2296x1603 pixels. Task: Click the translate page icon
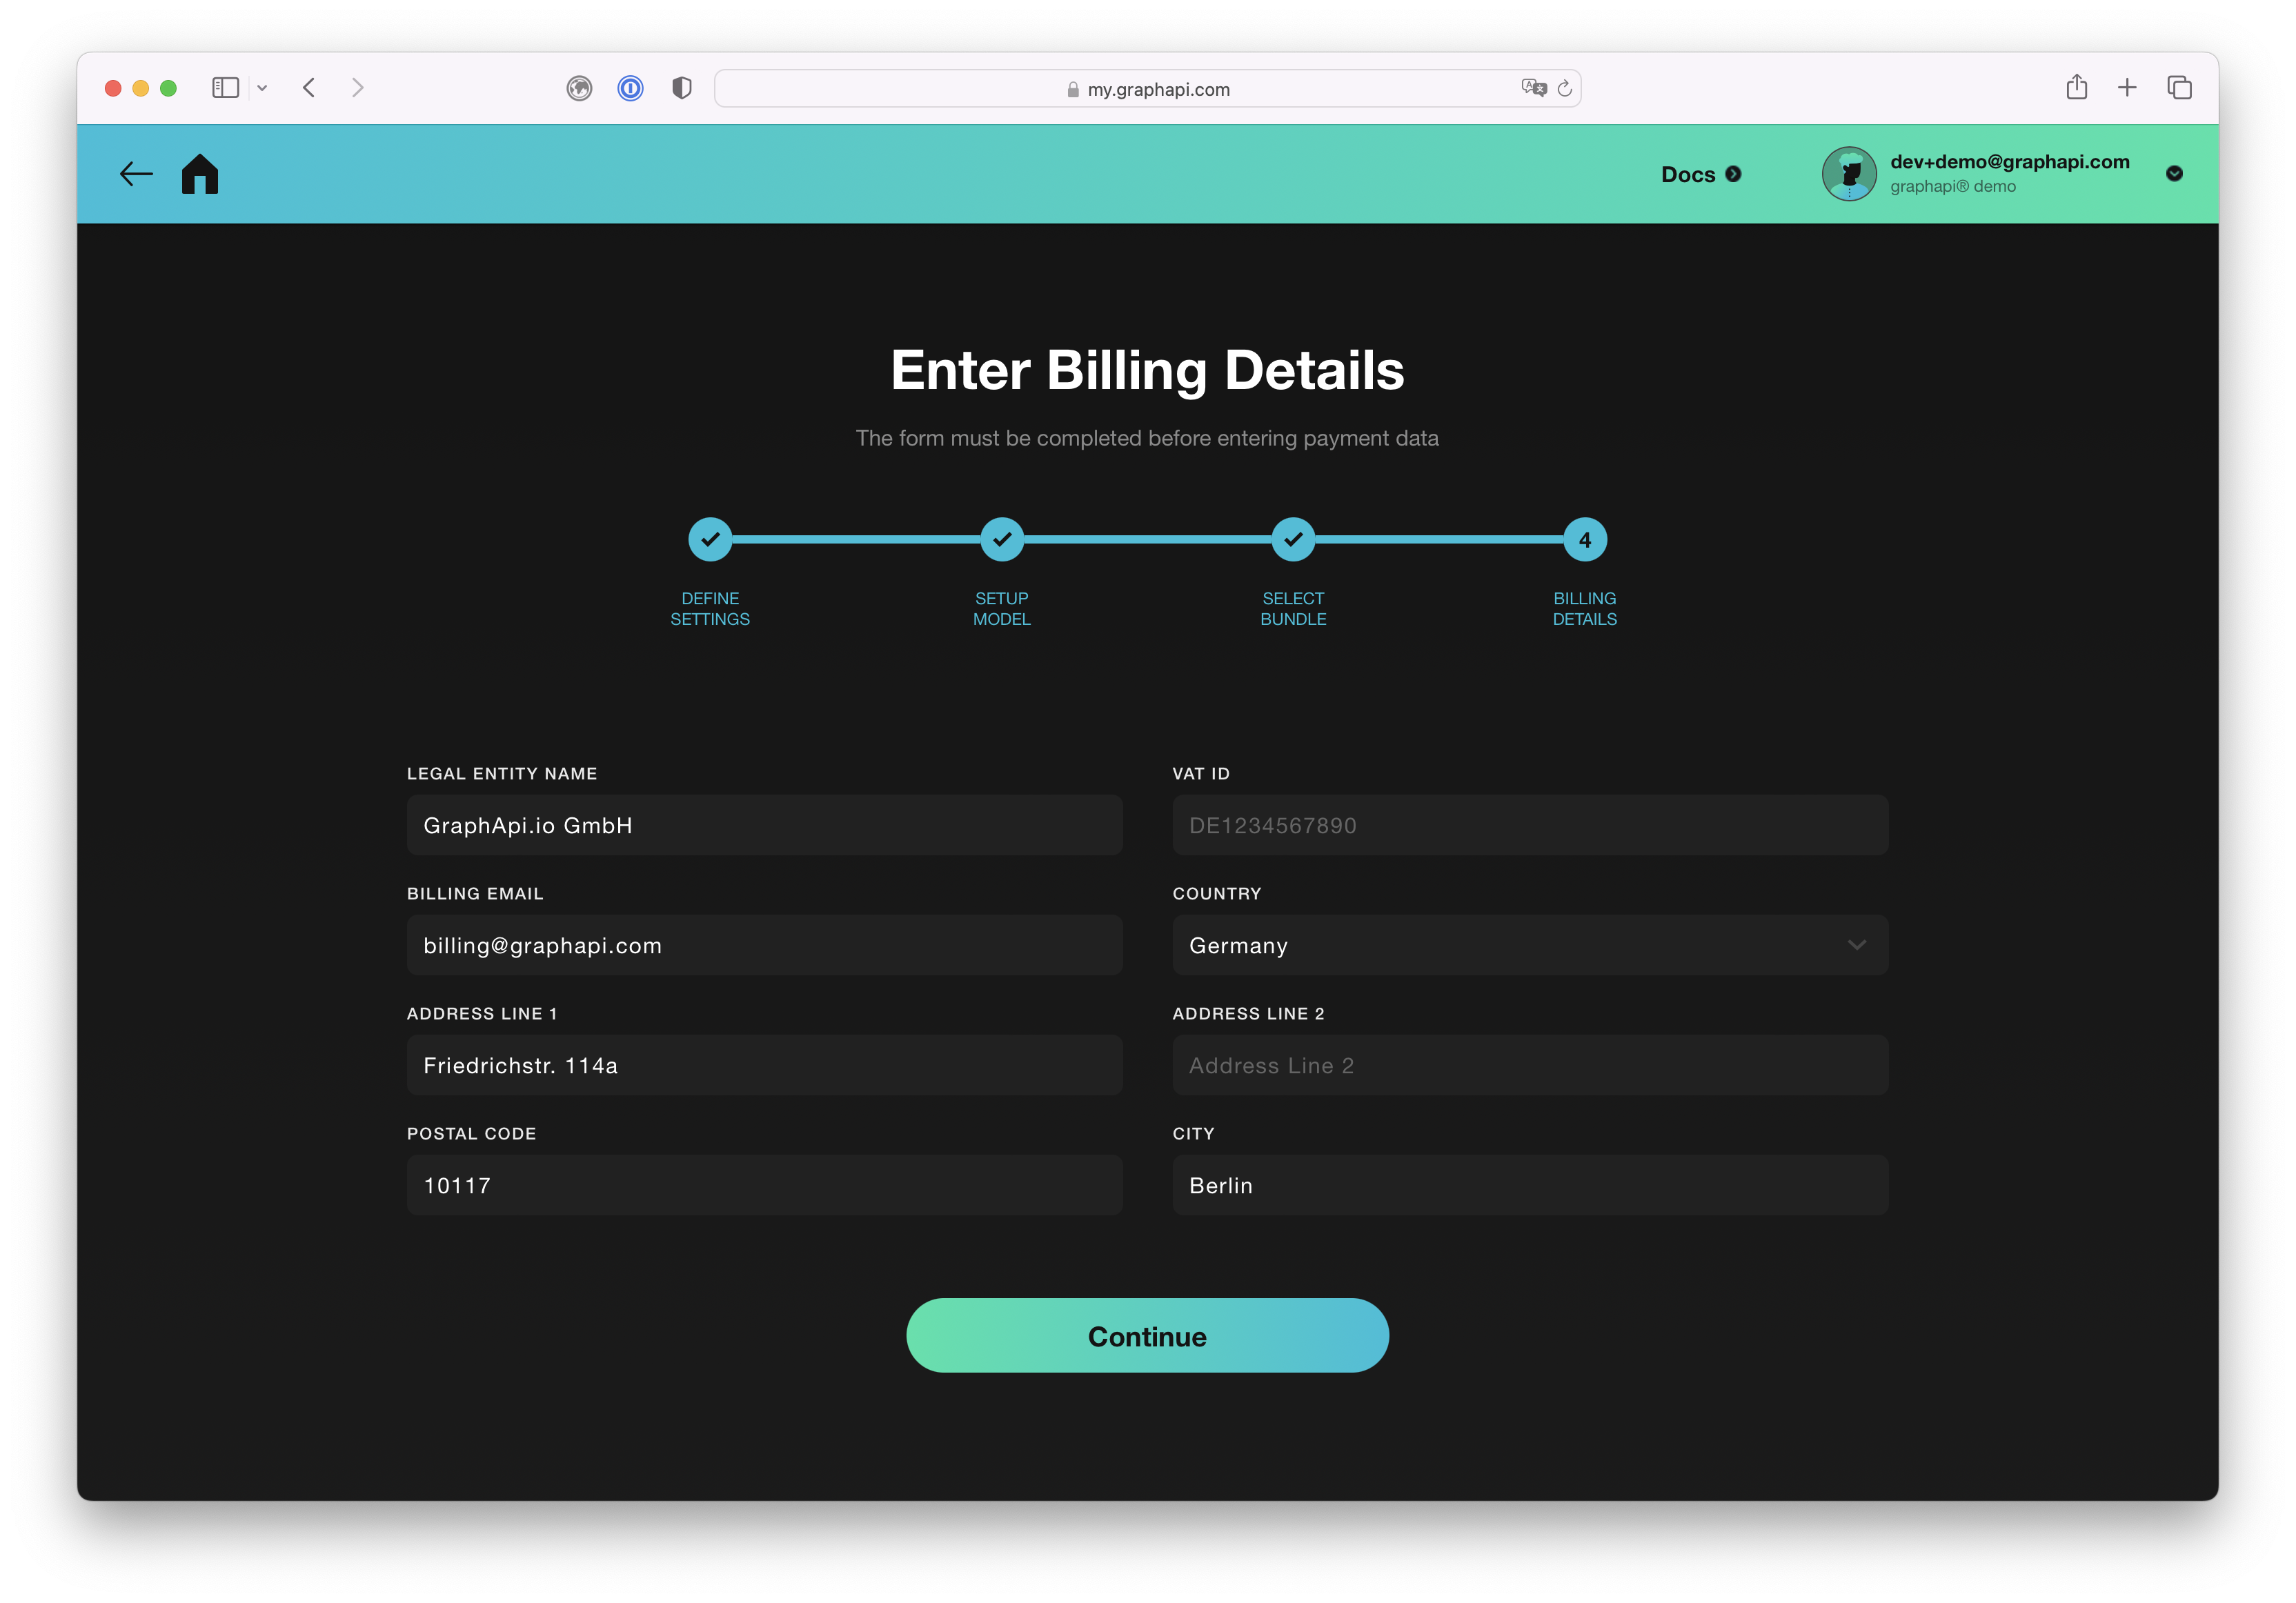(x=1533, y=88)
